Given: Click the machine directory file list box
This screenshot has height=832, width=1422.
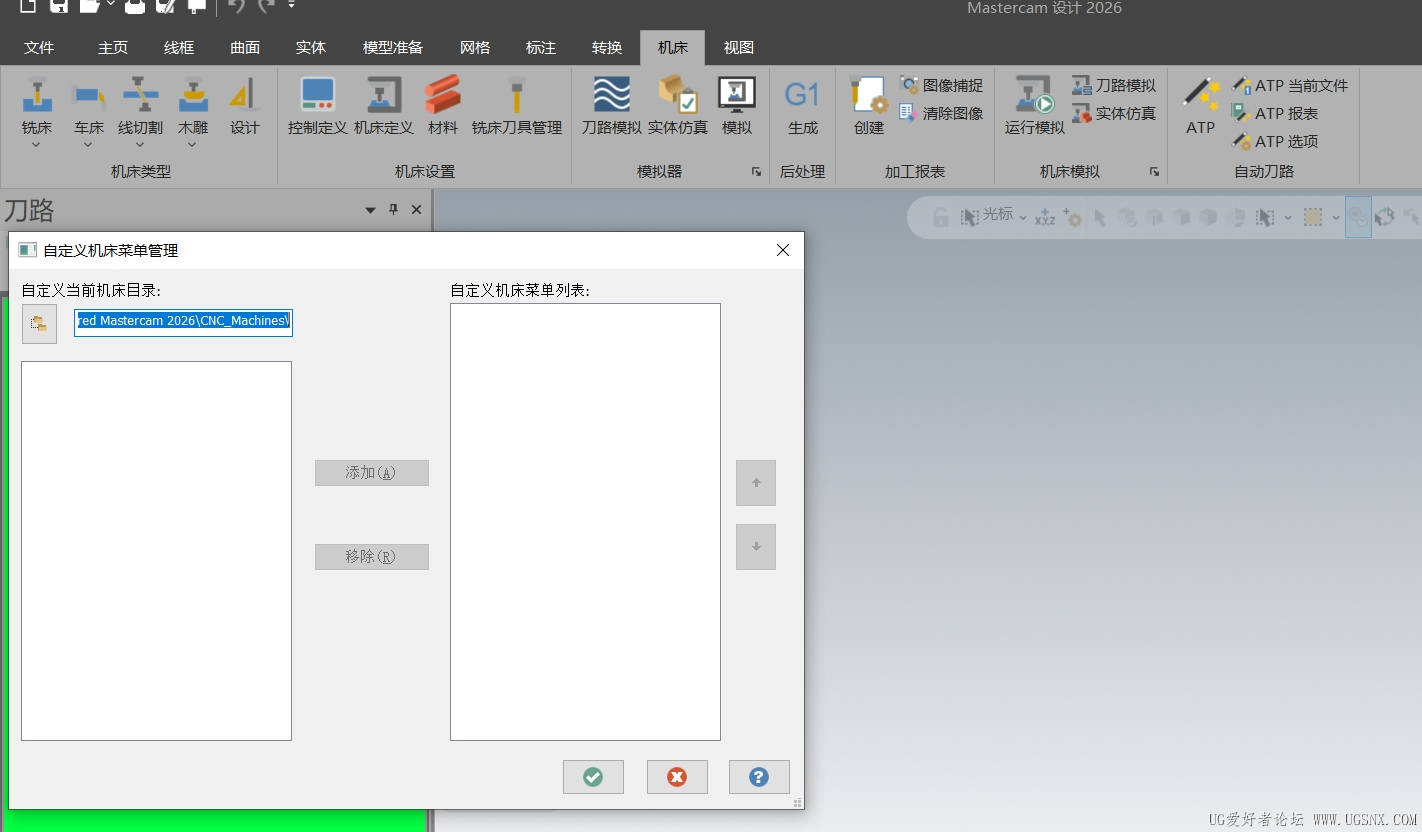Looking at the screenshot, I should [x=156, y=551].
